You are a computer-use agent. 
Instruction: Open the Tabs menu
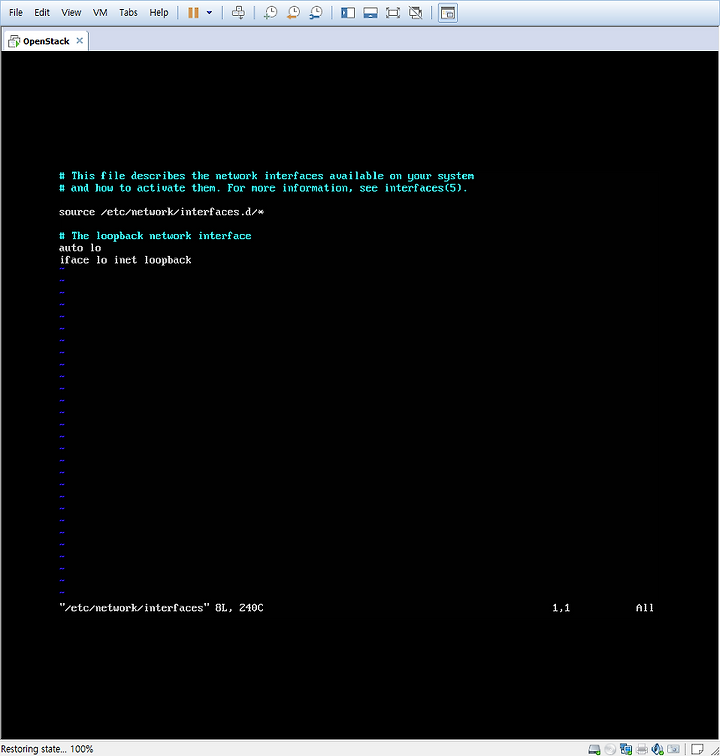pos(128,13)
